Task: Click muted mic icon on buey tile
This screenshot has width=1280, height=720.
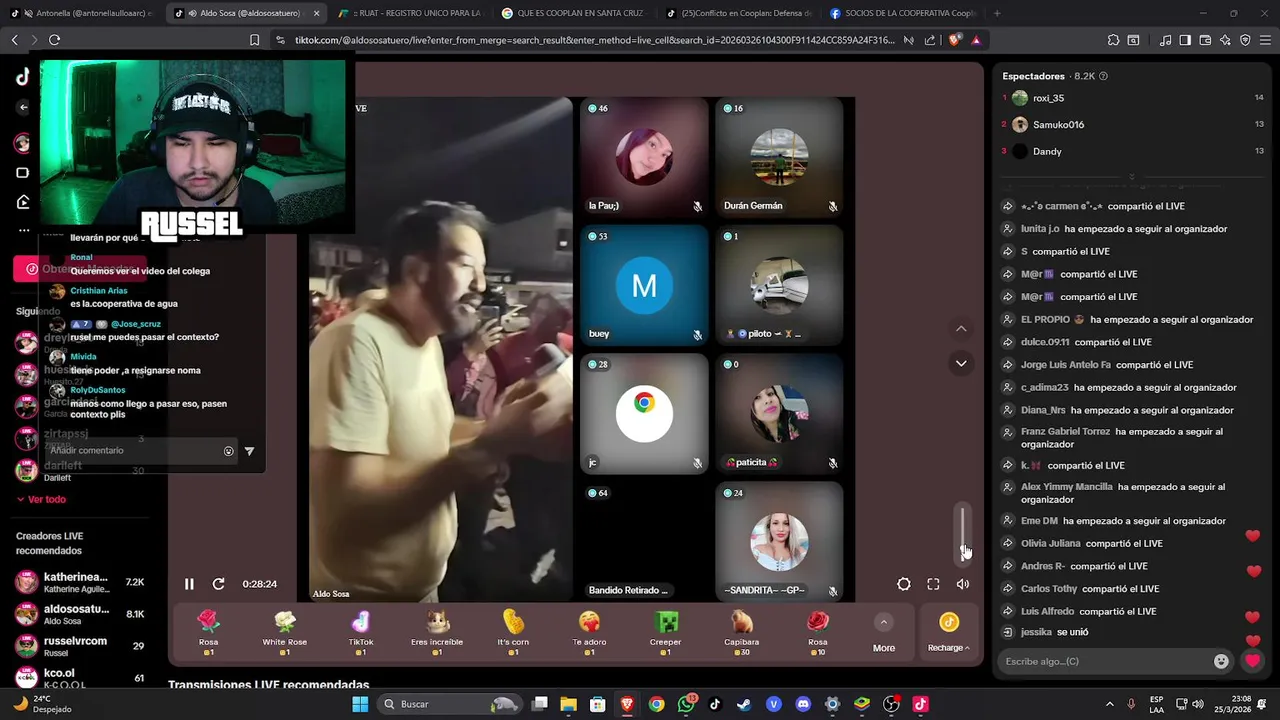Action: 697,334
